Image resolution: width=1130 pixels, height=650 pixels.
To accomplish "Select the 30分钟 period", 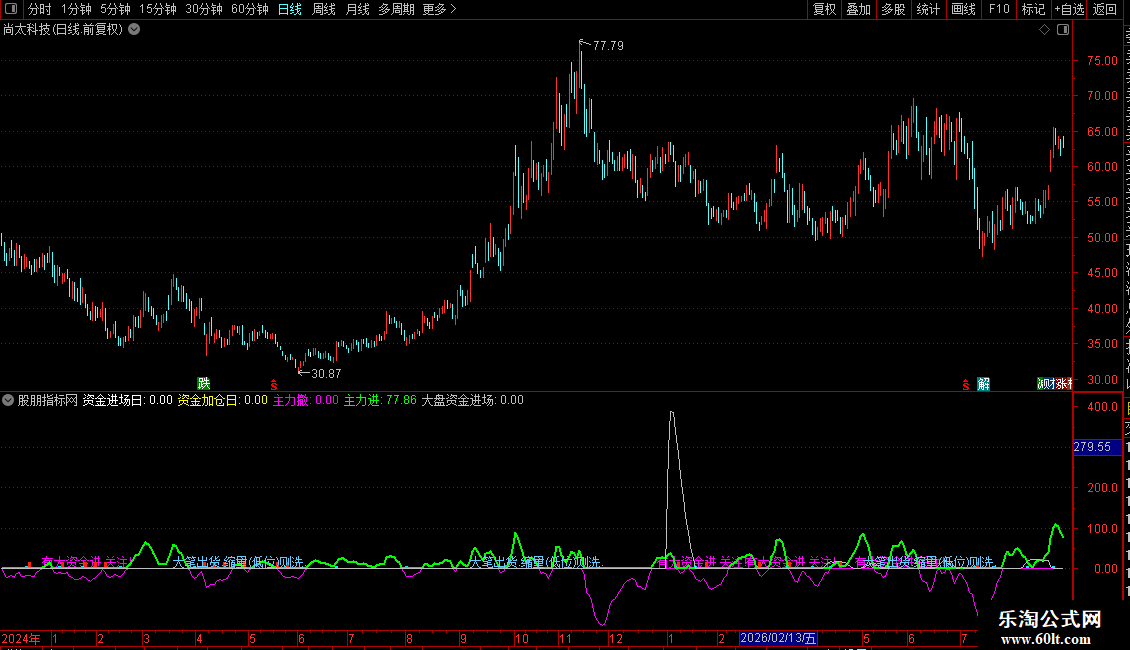I will coord(204,9).
